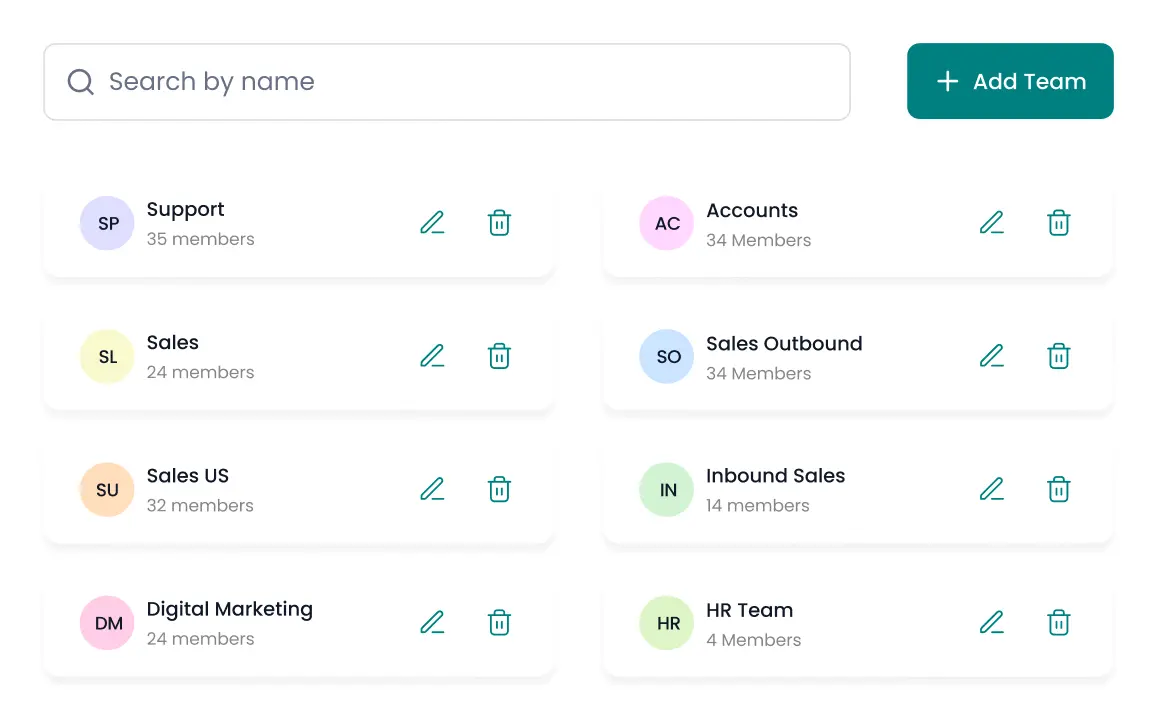Delete the Accounts team
Image resolution: width=1152 pixels, height=720 pixels.
pyautogui.click(x=1058, y=223)
